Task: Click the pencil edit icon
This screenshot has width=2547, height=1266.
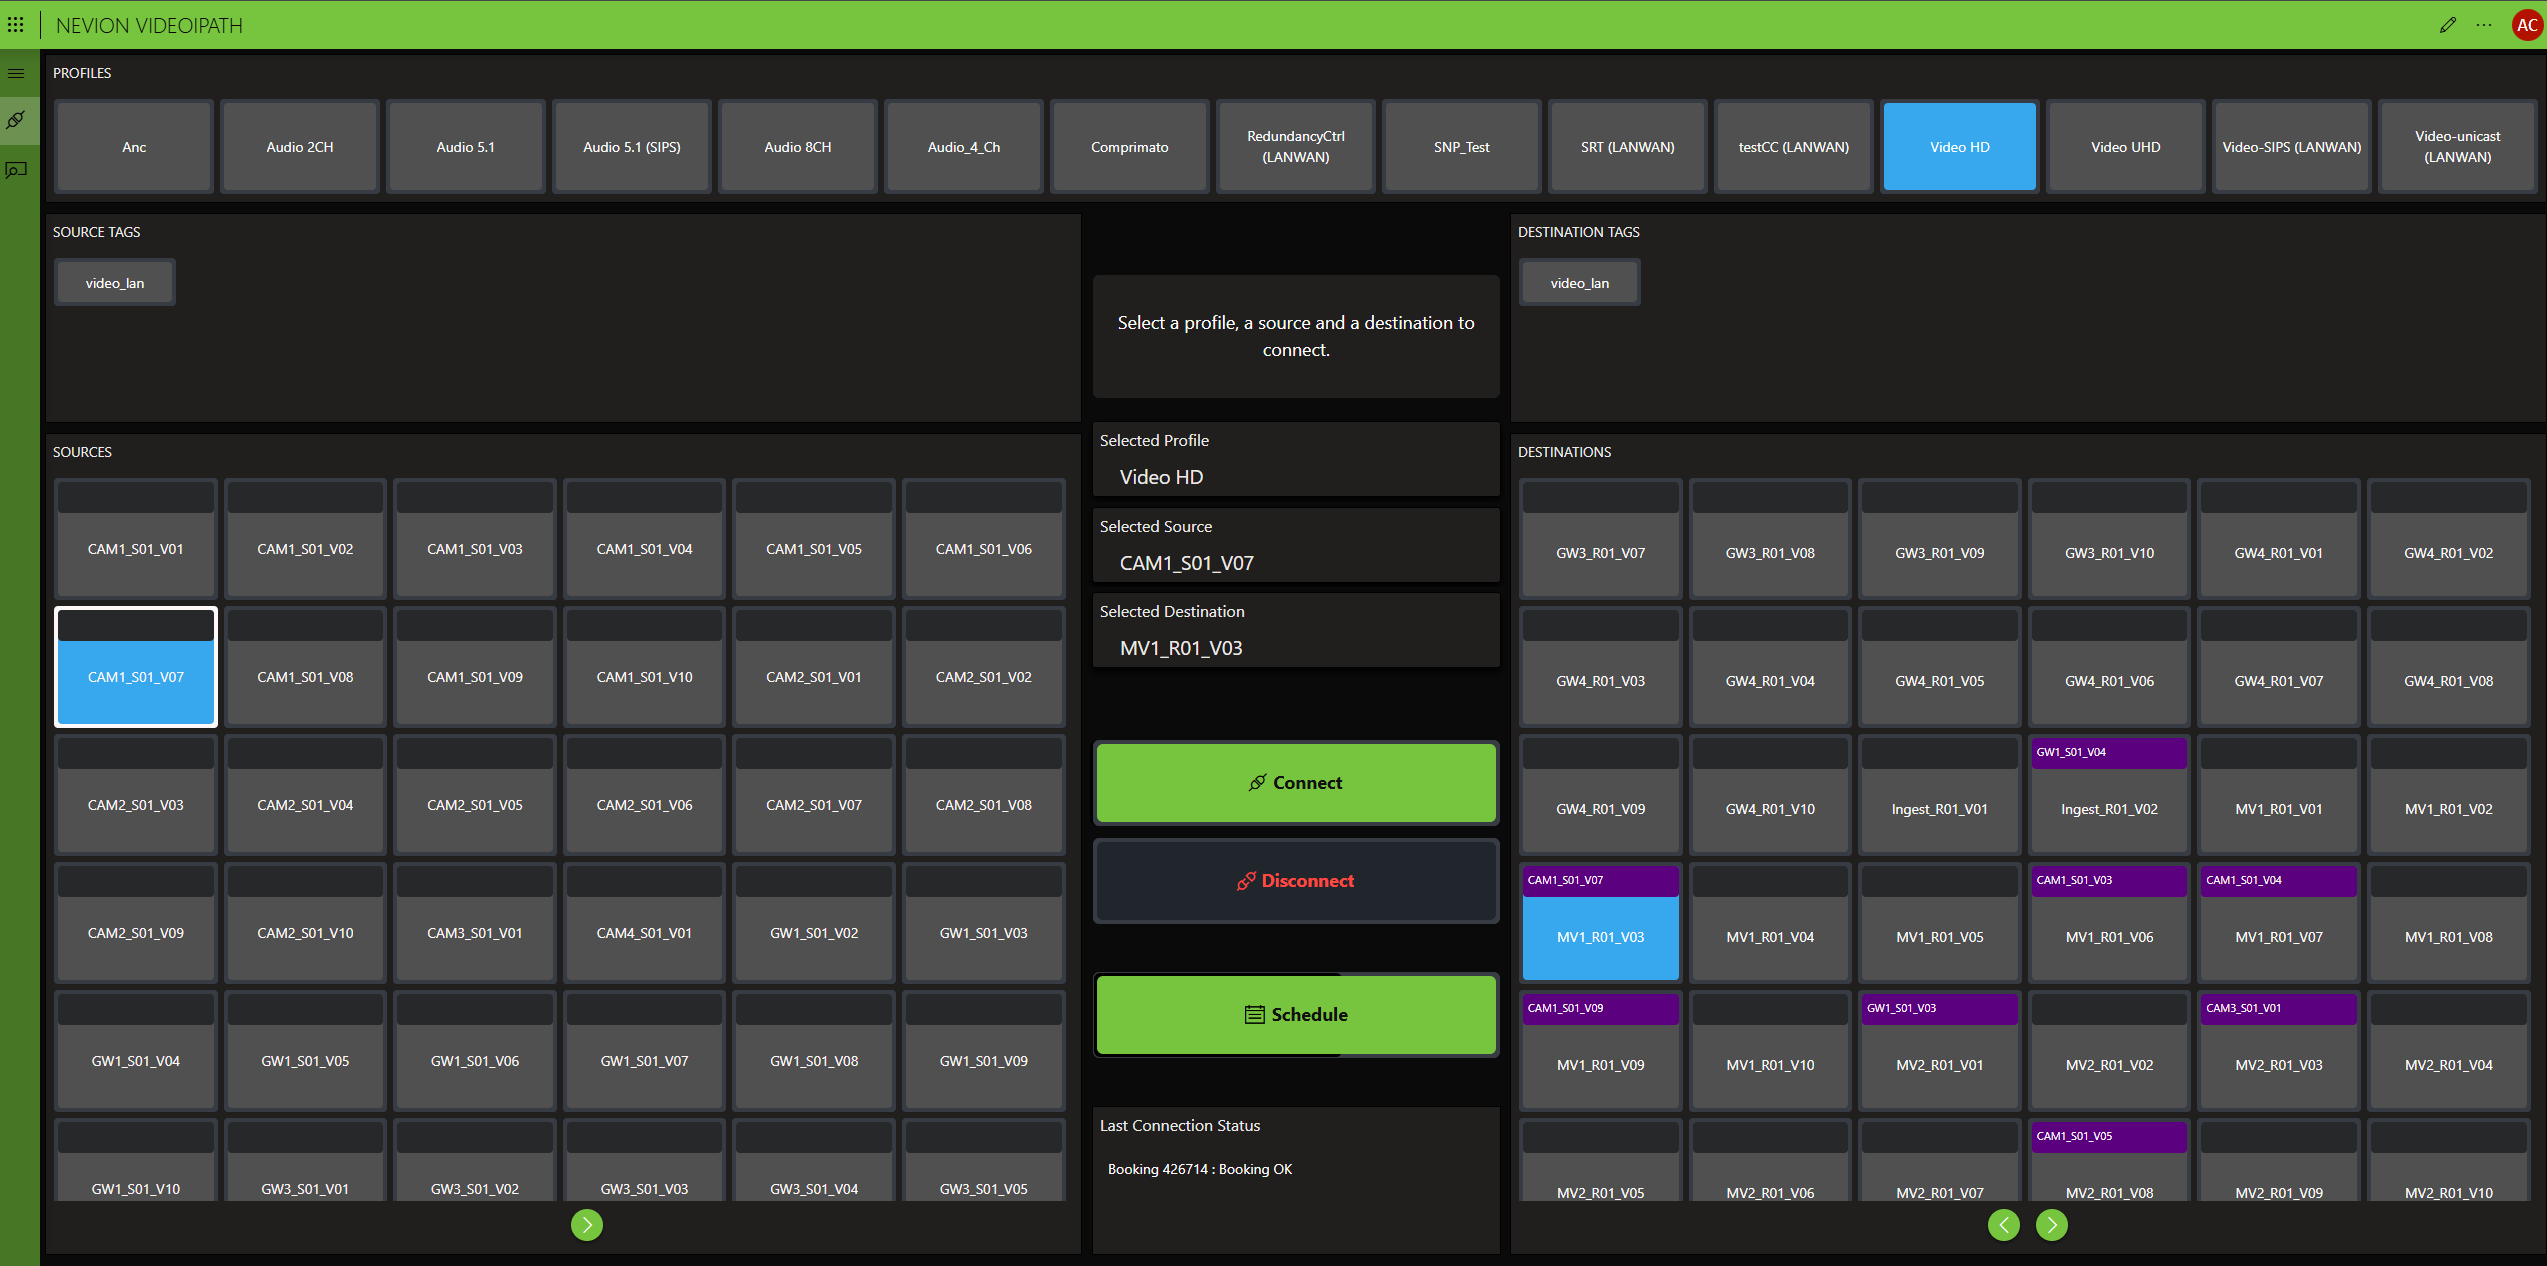Action: click(x=2447, y=25)
